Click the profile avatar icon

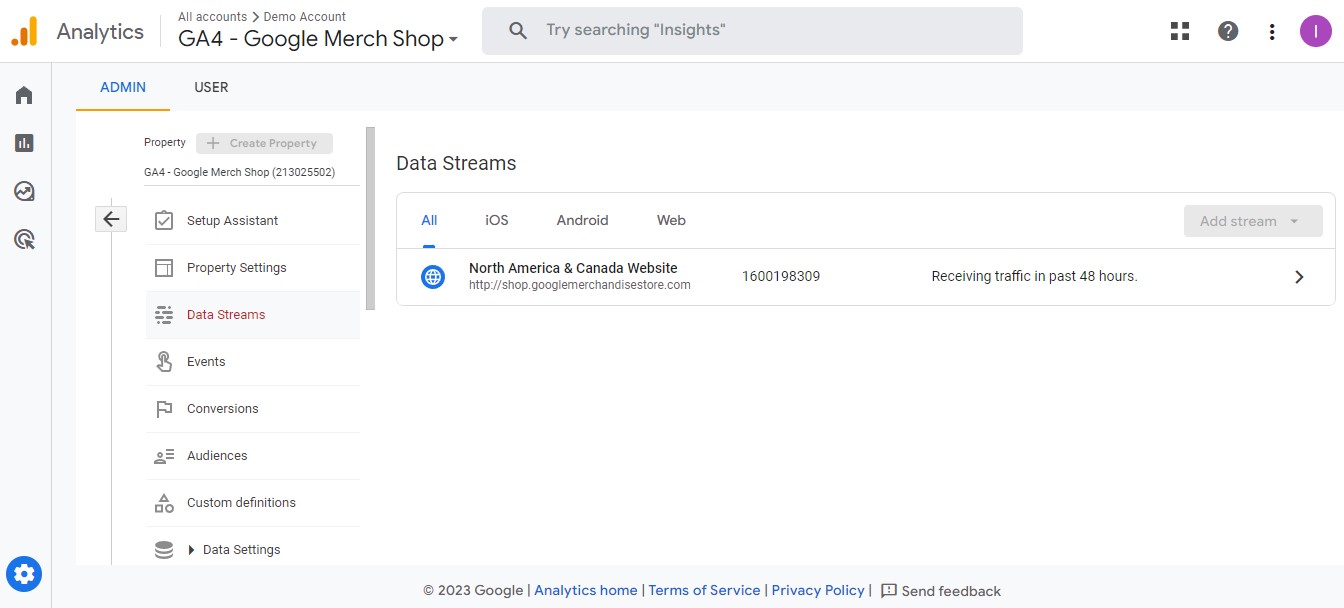pos(1315,31)
